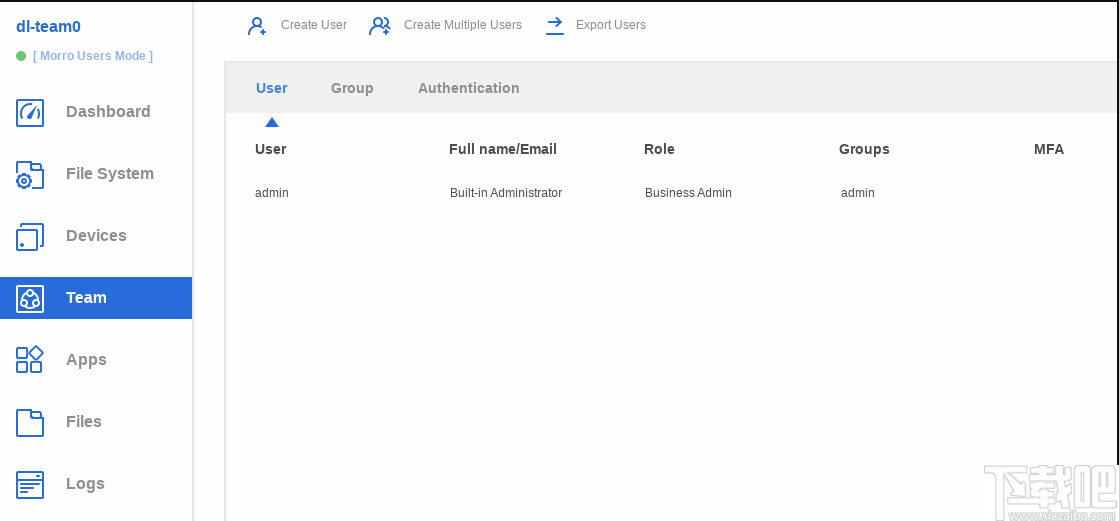The image size is (1119, 521).
Task: Switch to the Group tab
Action: (352, 88)
